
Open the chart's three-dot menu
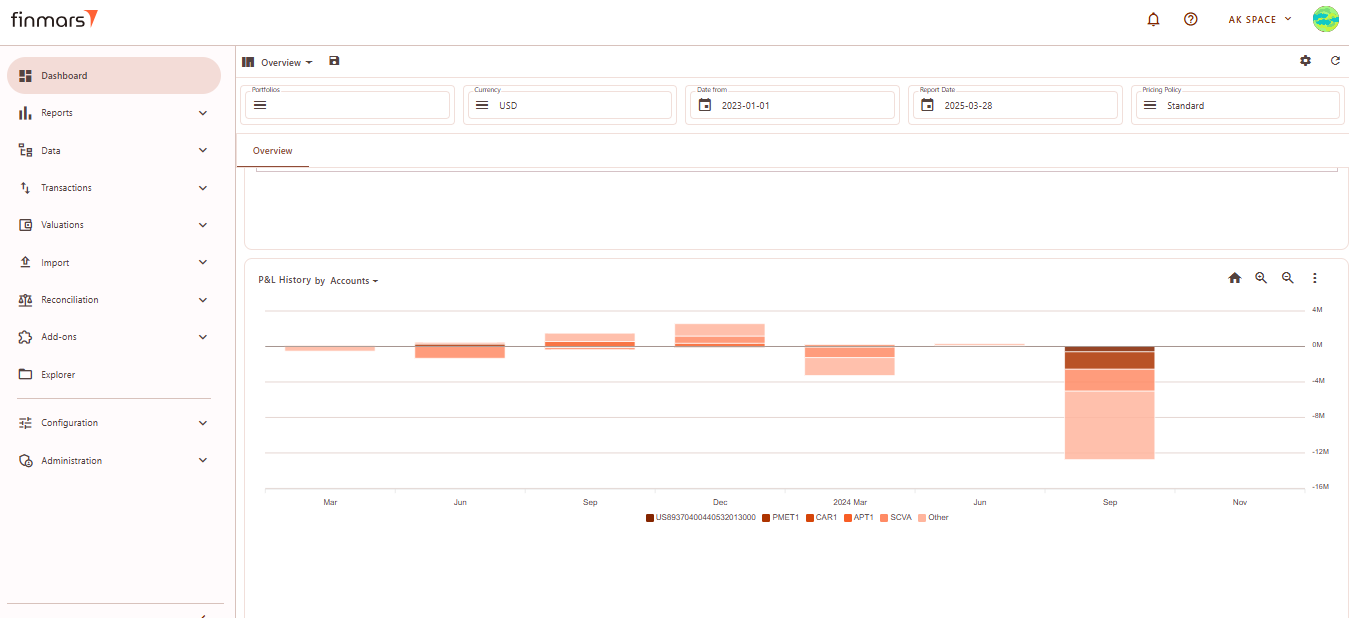1315,278
